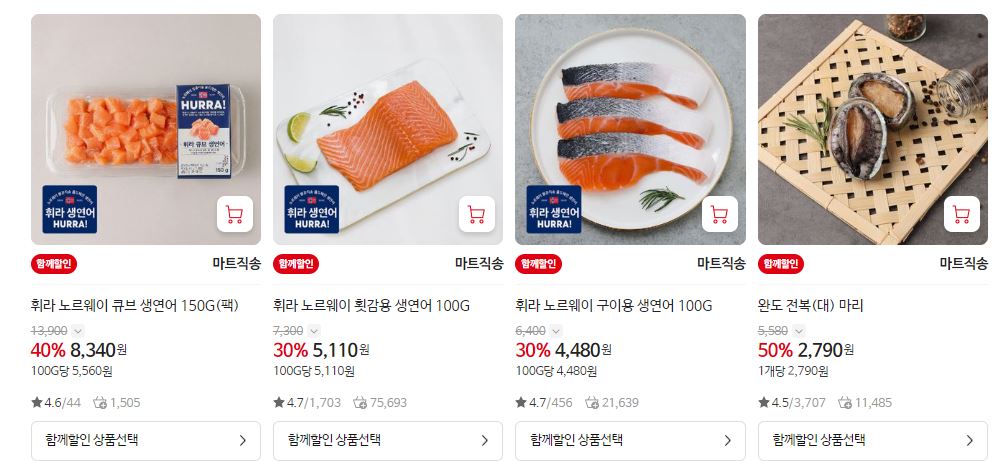Viewport: 1004px width, 461px height.
Task: Click star rating 4.5/3,707 on abalone
Action: point(791,403)
